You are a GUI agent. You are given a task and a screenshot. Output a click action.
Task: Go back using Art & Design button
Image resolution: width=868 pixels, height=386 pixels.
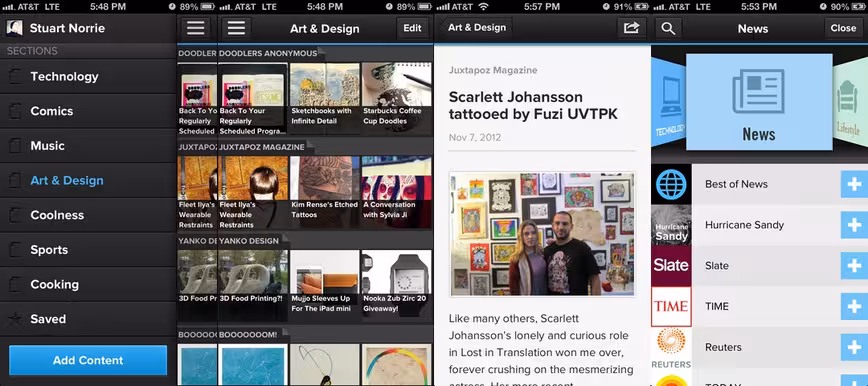pos(476,28)
